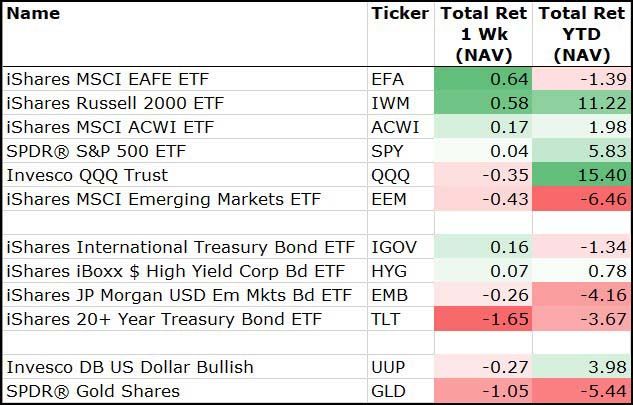This screenshot has width=633, height=405.
Task: Click TLT's -1.65 weekly return cell
Action: point(484,319)
